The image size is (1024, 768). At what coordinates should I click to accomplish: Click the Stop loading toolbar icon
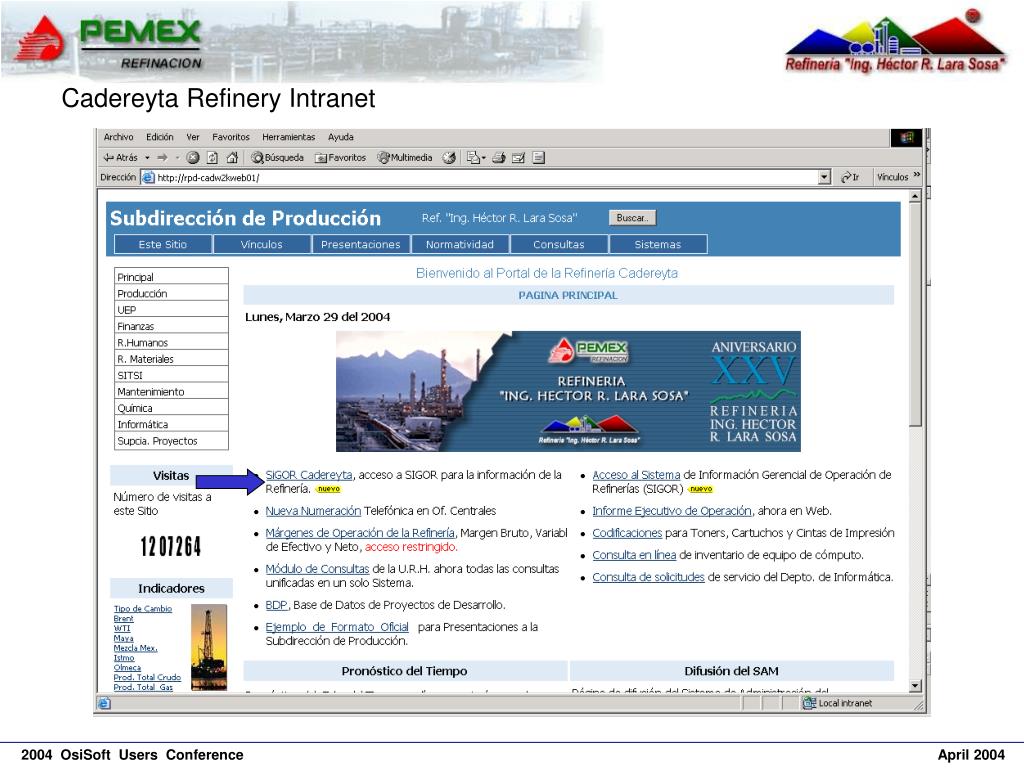(x=193, y=157)
